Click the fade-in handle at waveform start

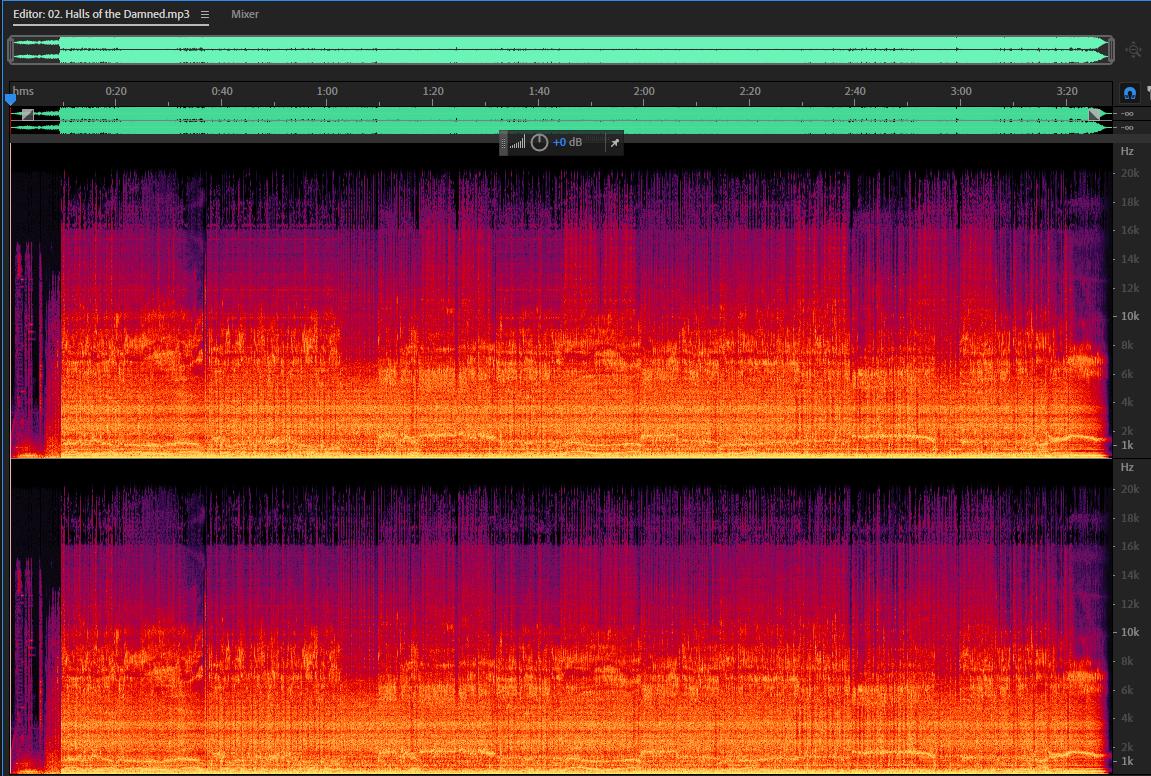(x=27, y=114)
